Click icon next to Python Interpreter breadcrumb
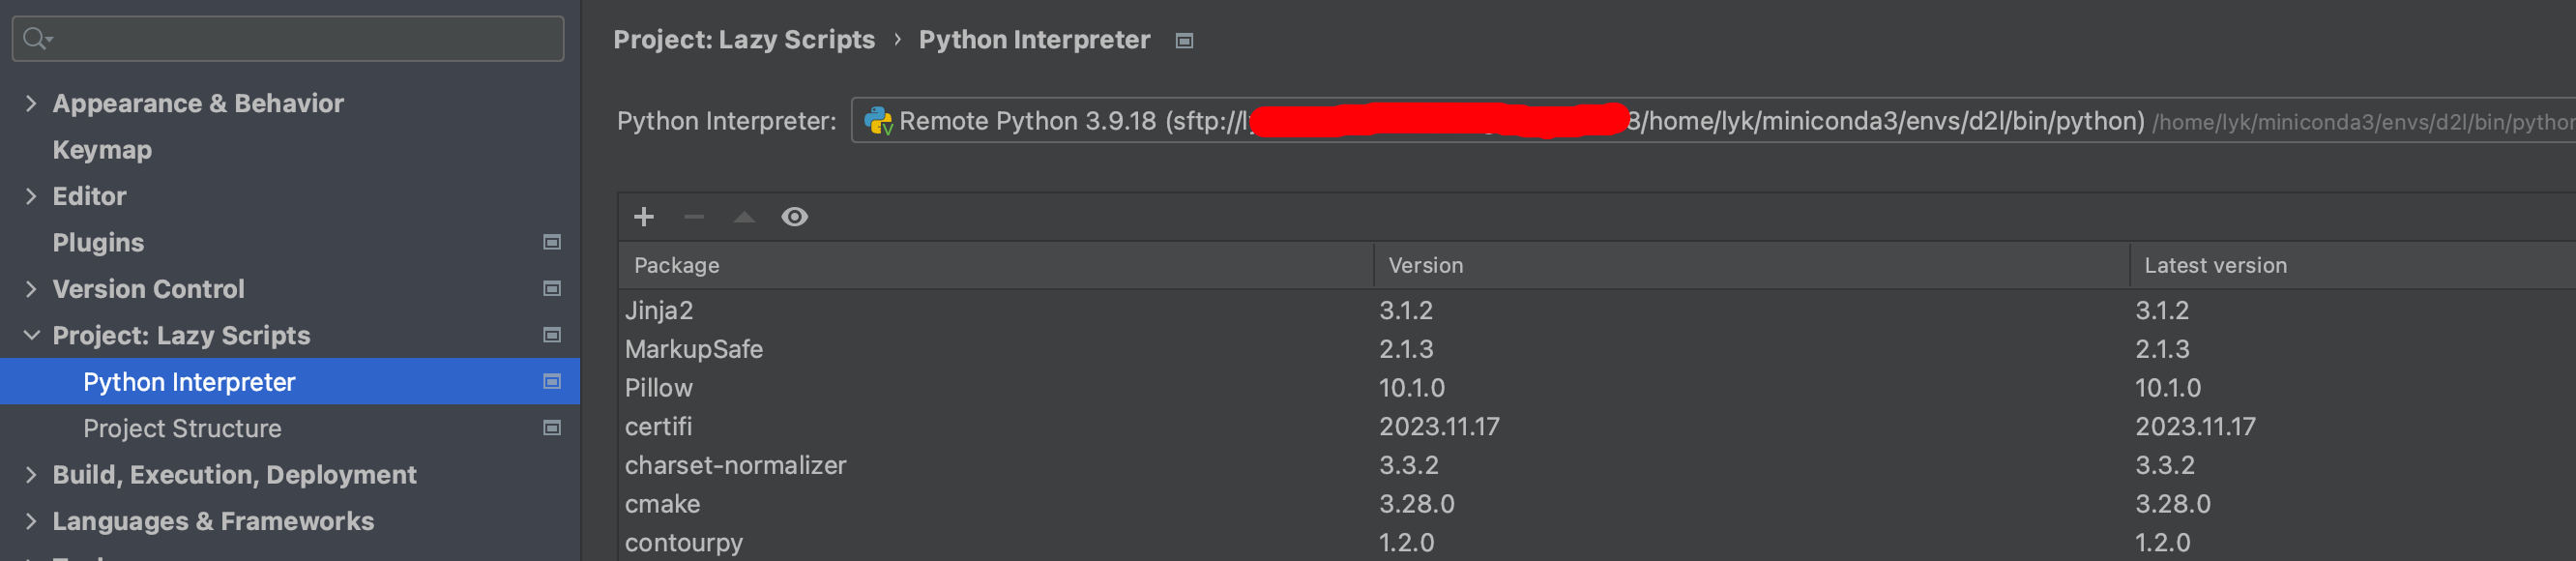 tap(1185, 41)
